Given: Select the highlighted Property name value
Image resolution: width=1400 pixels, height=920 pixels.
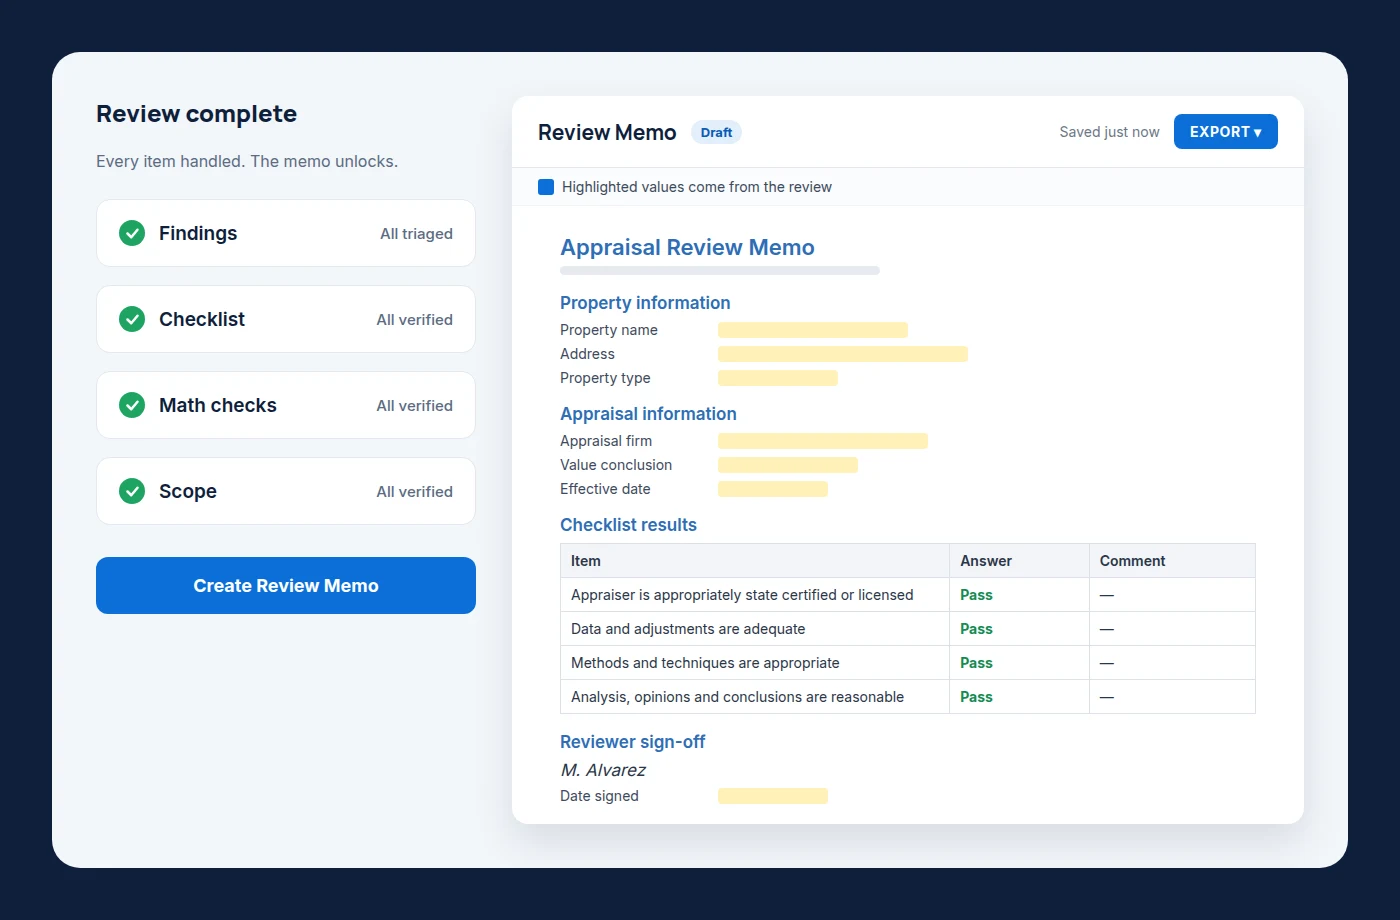Looking at the screenshot, I should [813, 330].
